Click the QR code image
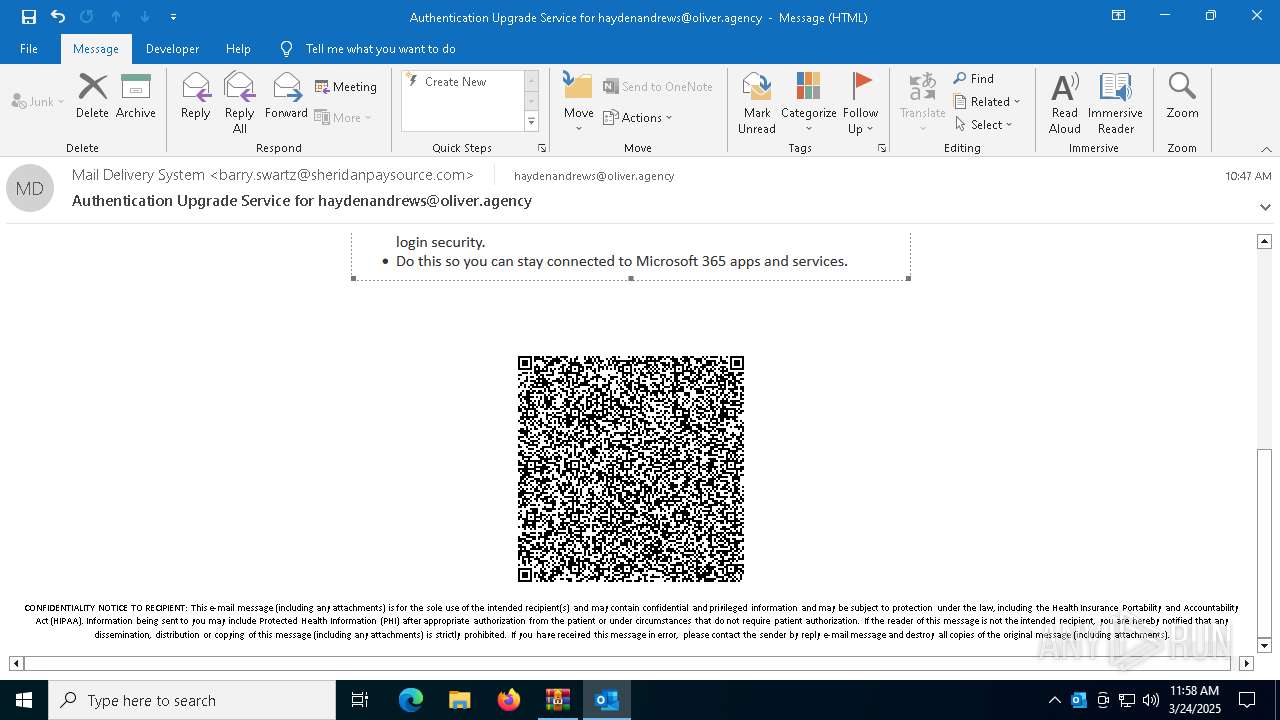Screen dimensions: 1280x720 point(631,469)
